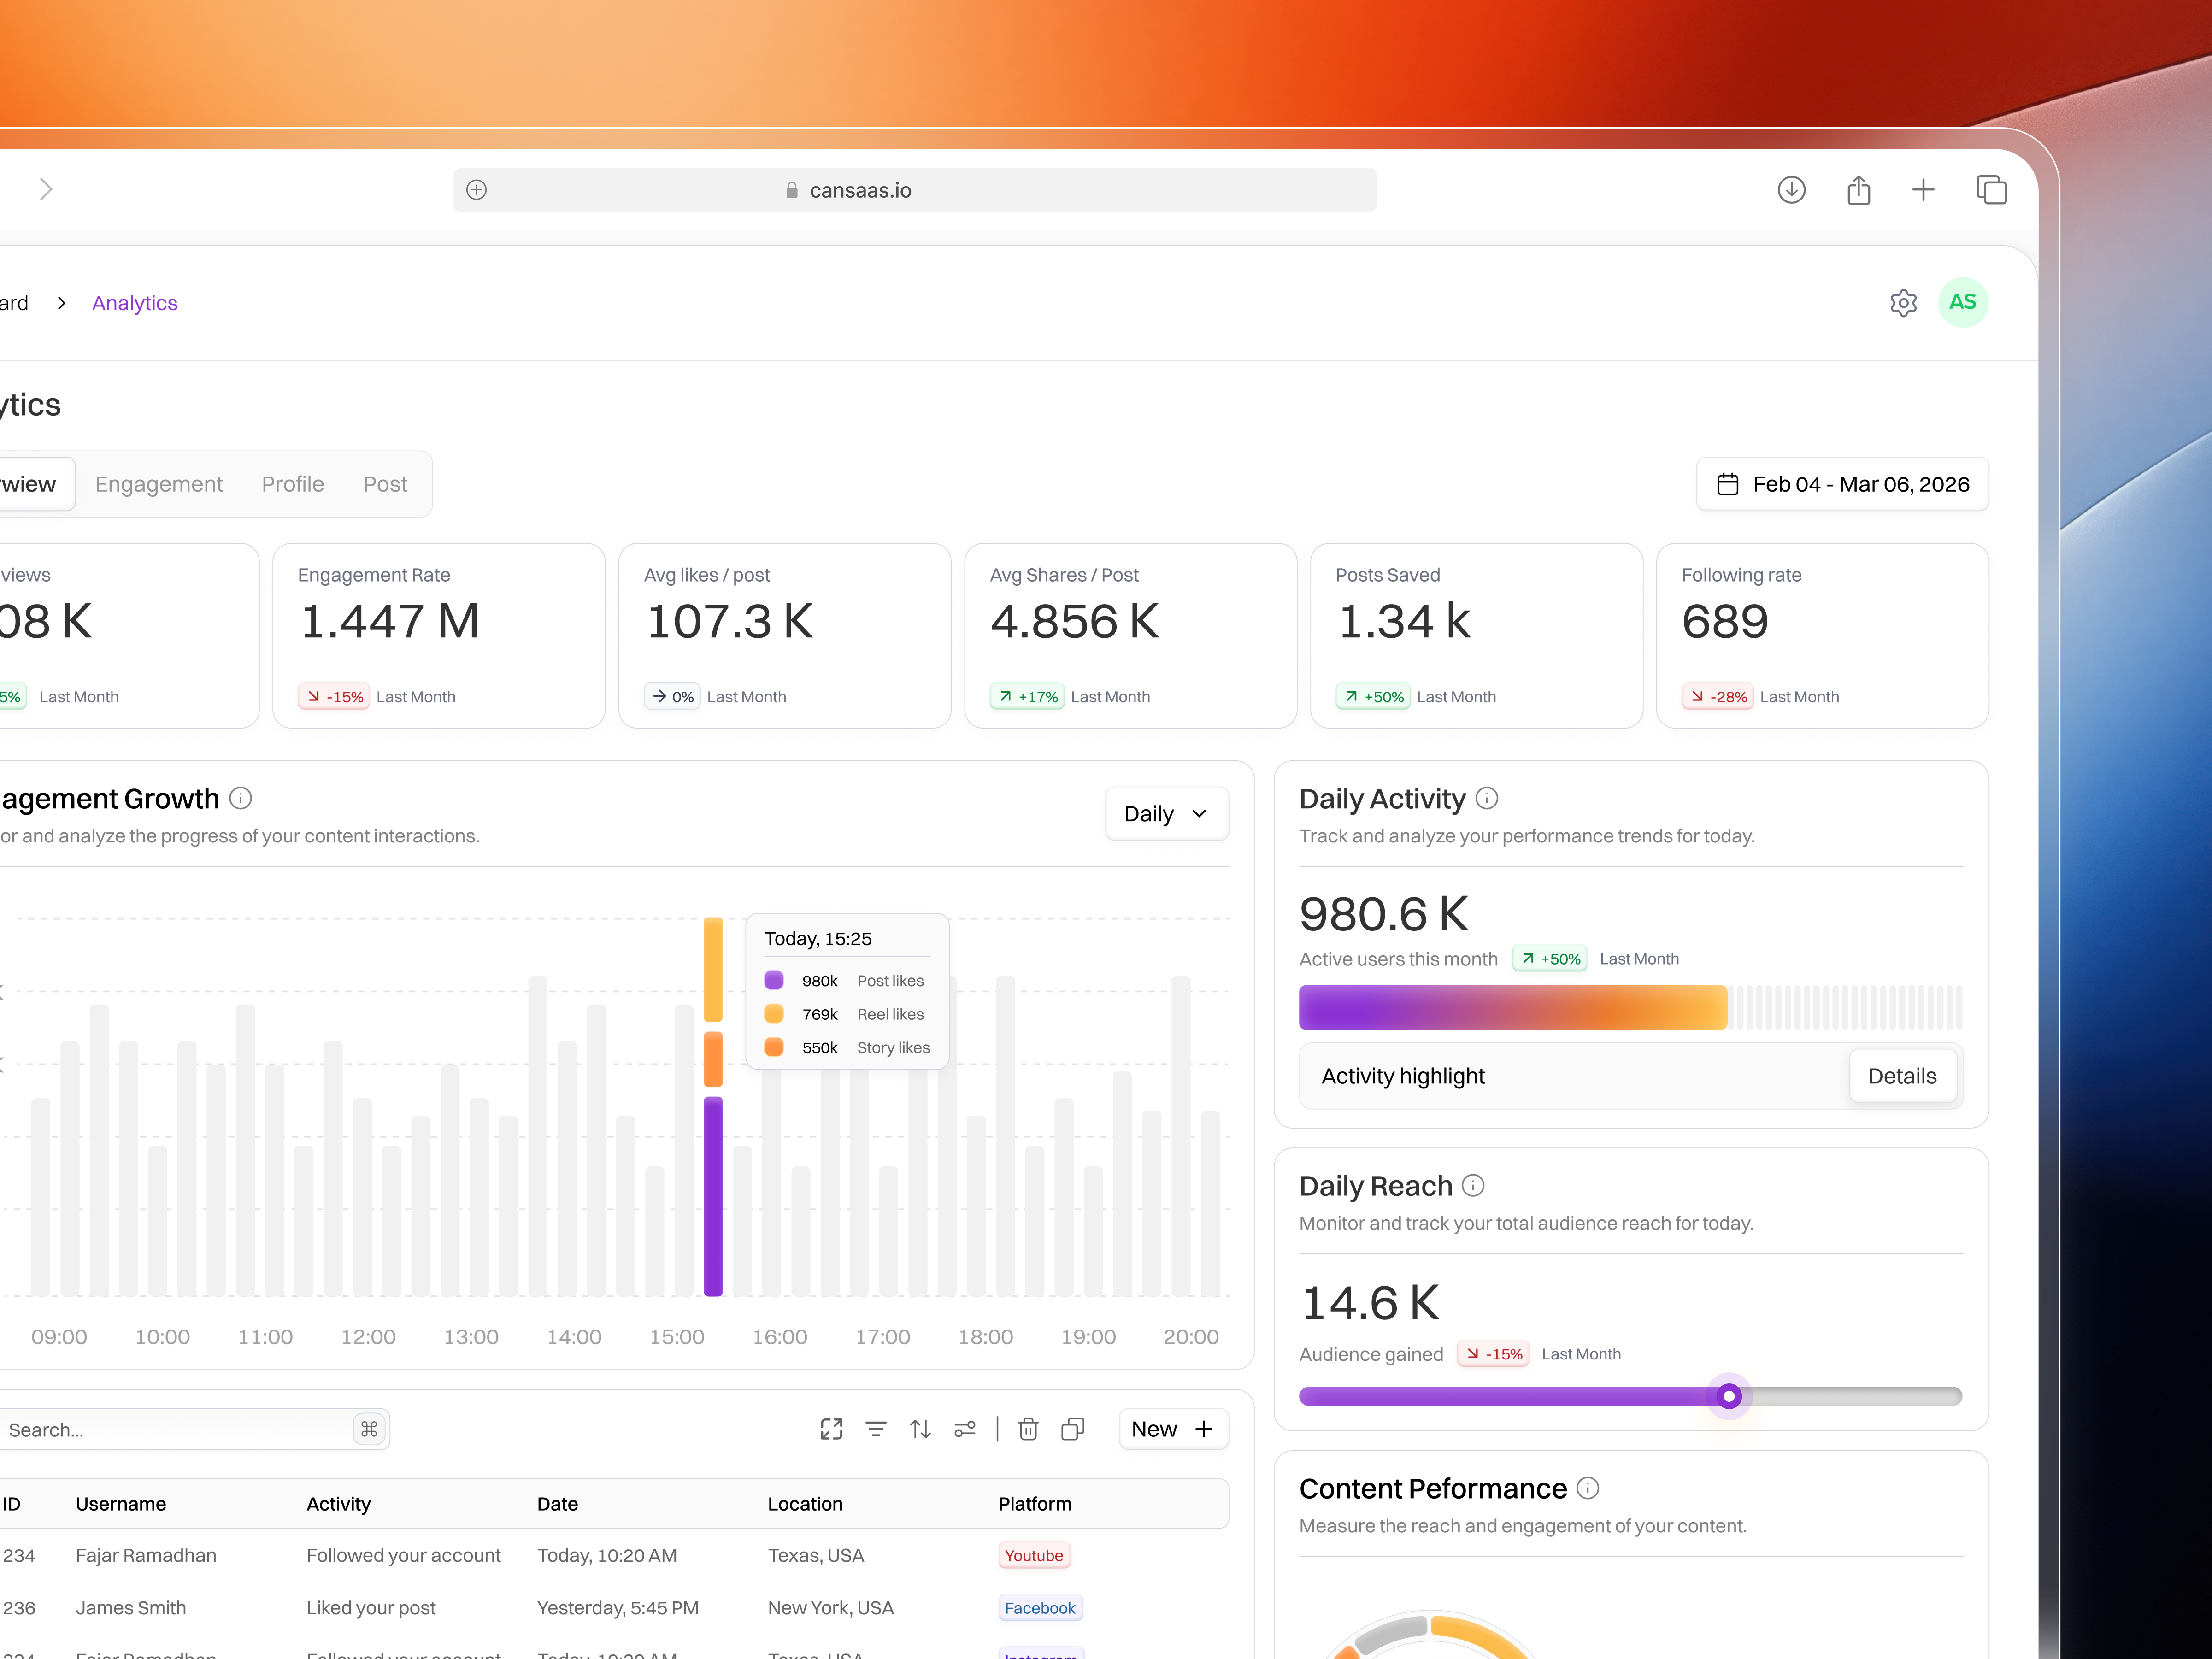Screen dimensions: 2212x1659
Task: Open a new tab with plus icon
Action: [1923, 190]
